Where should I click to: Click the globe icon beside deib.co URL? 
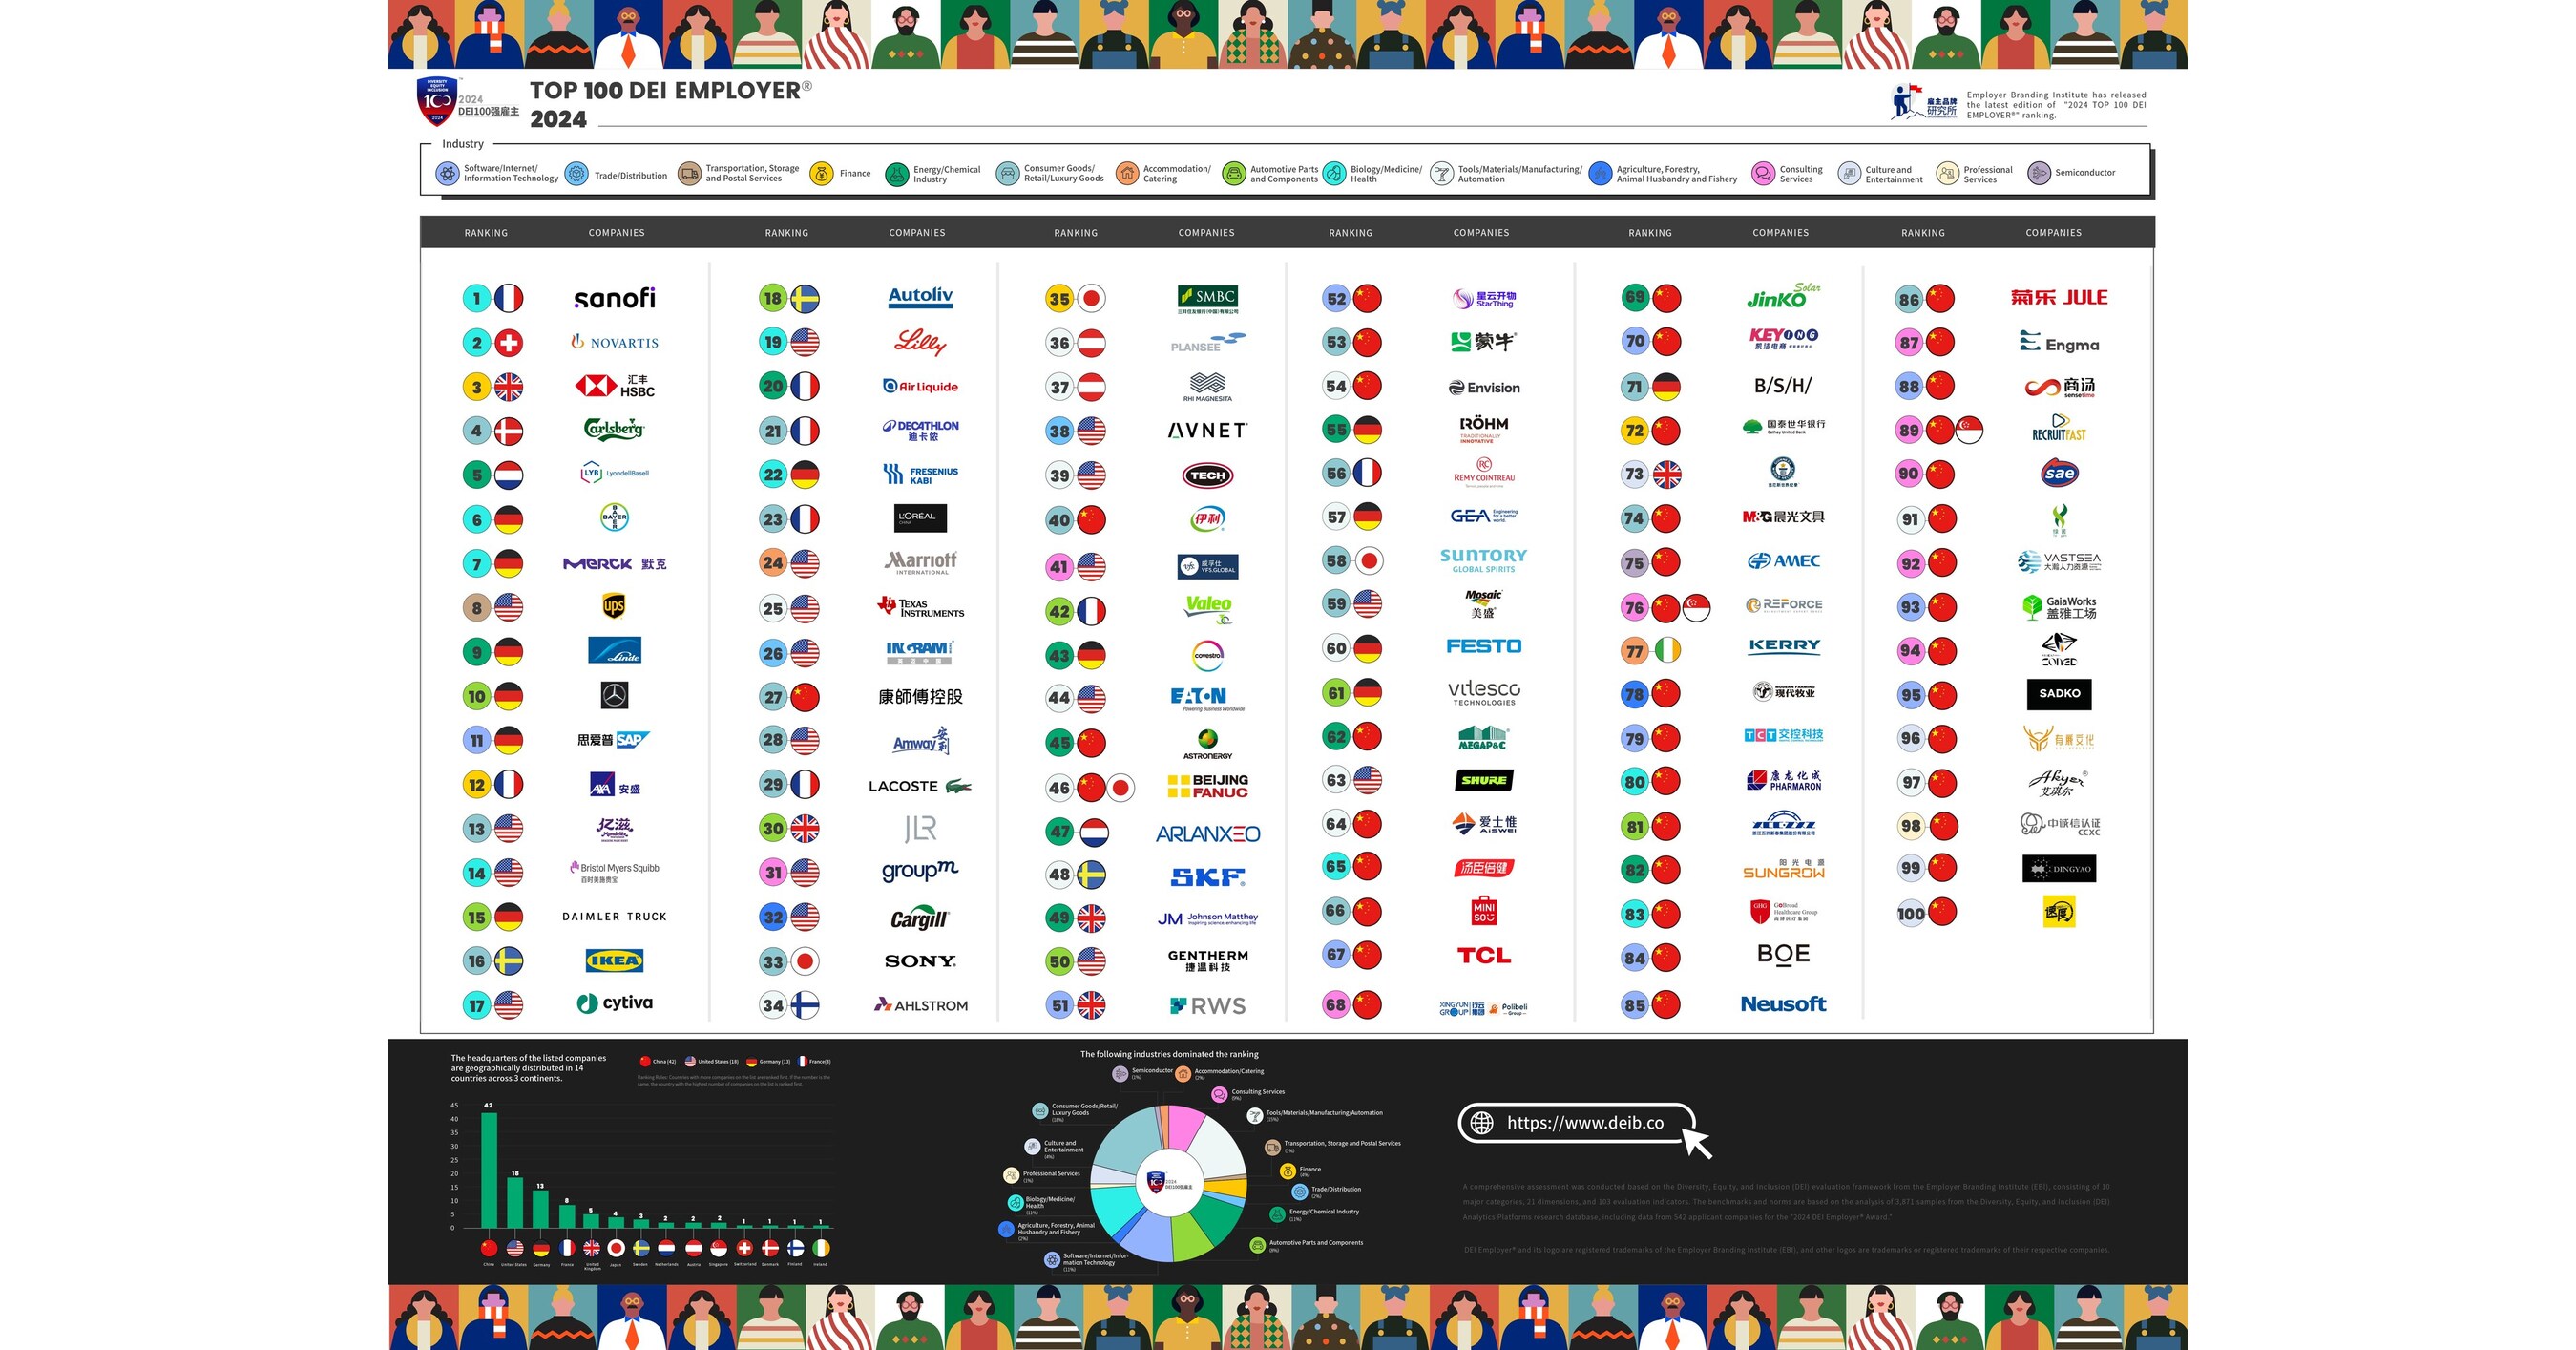click(1482, 1123)
